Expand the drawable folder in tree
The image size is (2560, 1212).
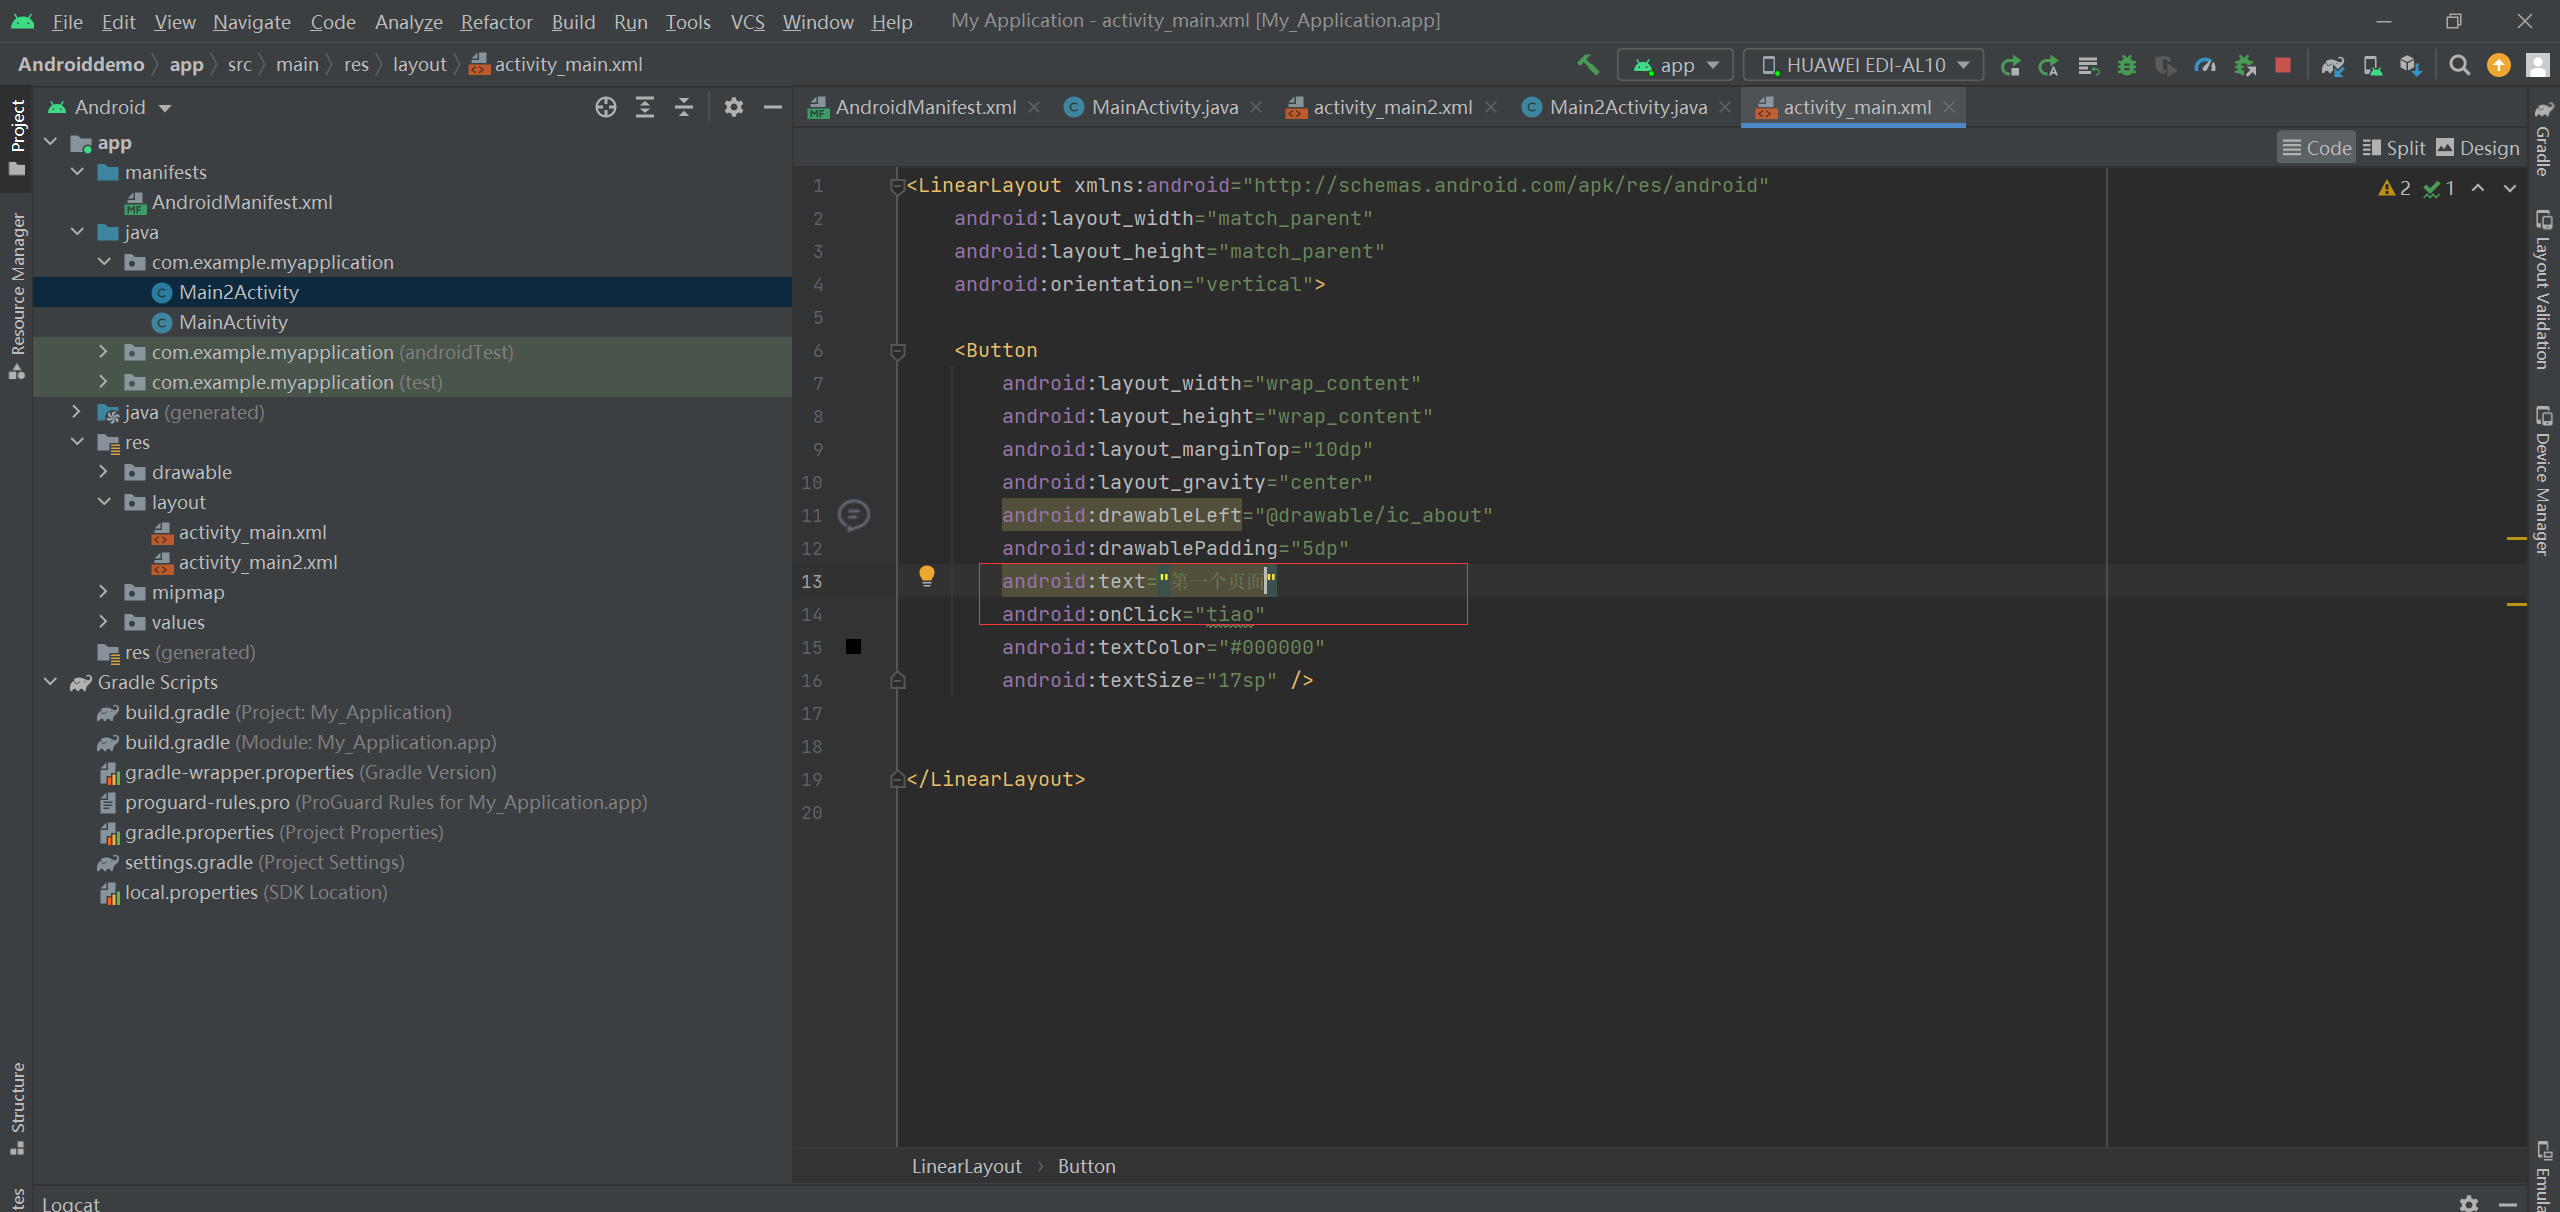(103, 472)
